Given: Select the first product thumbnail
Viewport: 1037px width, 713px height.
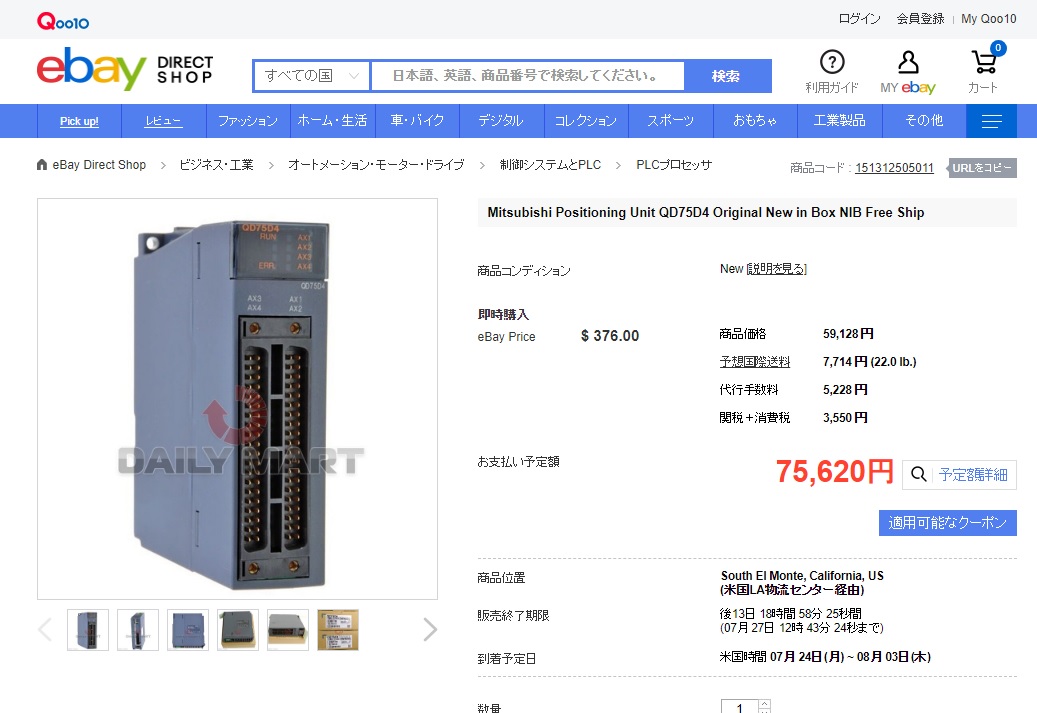Looking at the screenshot, I should [88, 630].
